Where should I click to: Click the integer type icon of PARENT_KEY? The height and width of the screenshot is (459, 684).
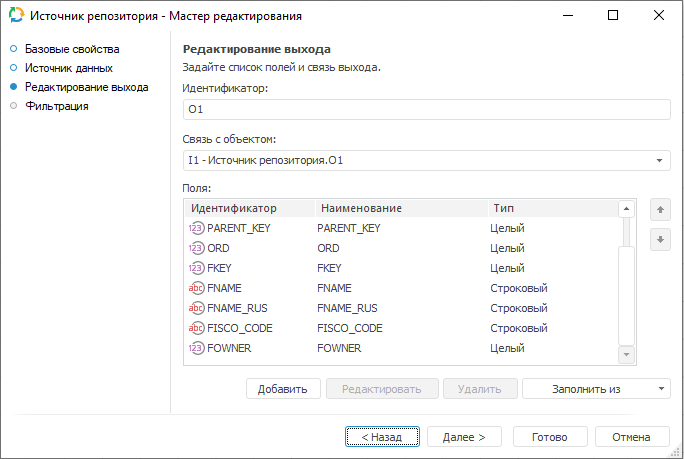point(196,228)
